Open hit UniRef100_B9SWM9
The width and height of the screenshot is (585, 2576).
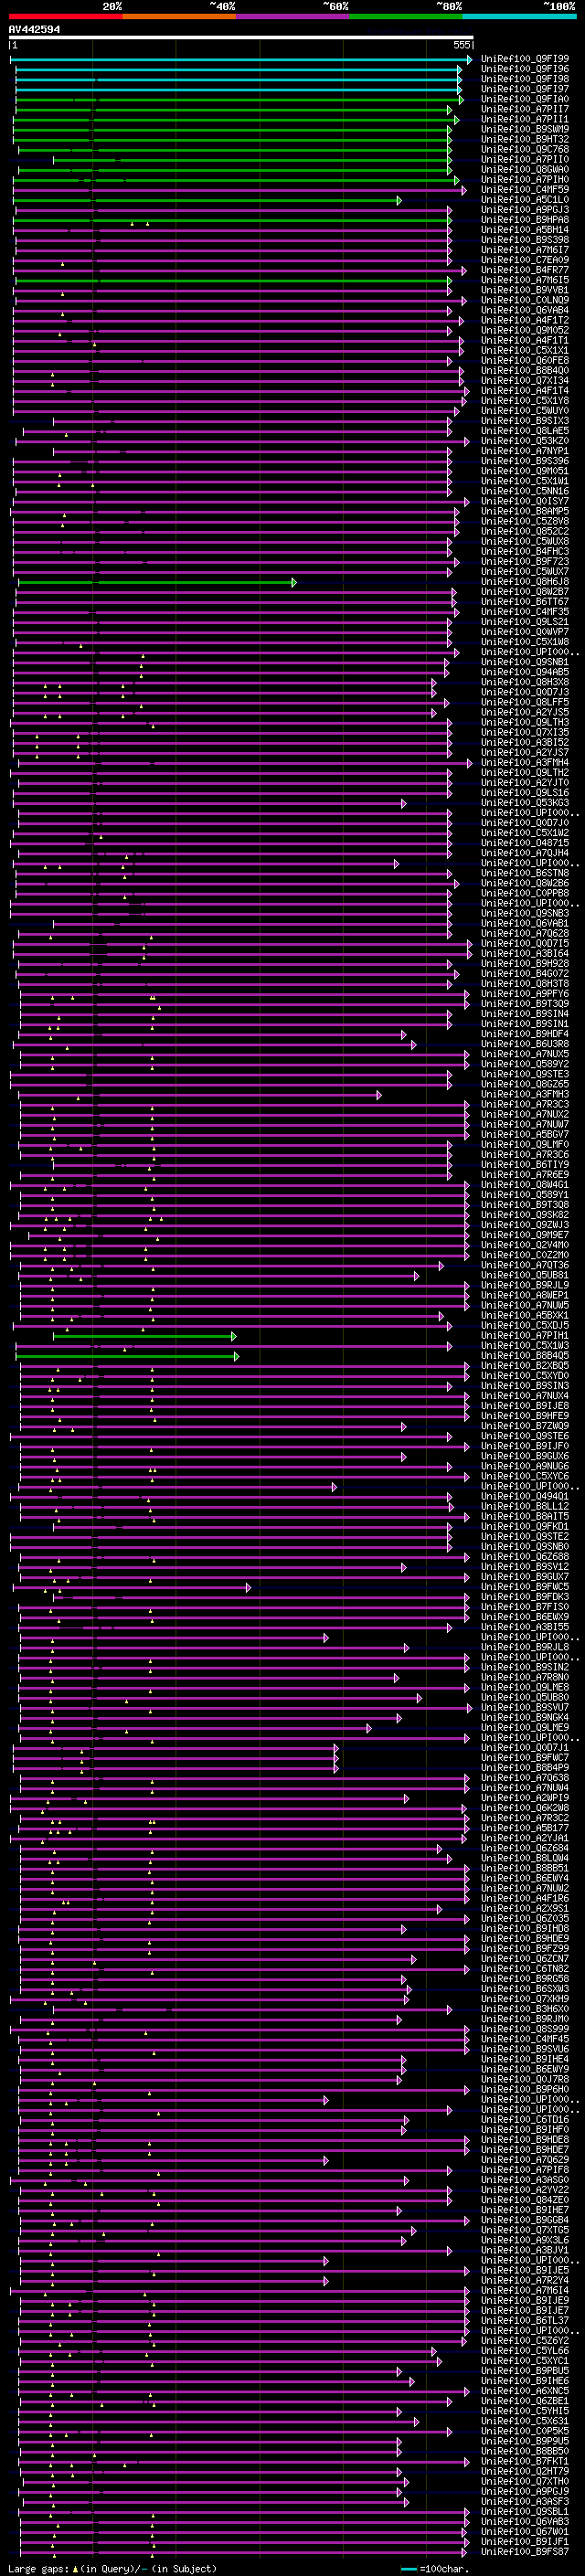[525, 130]
